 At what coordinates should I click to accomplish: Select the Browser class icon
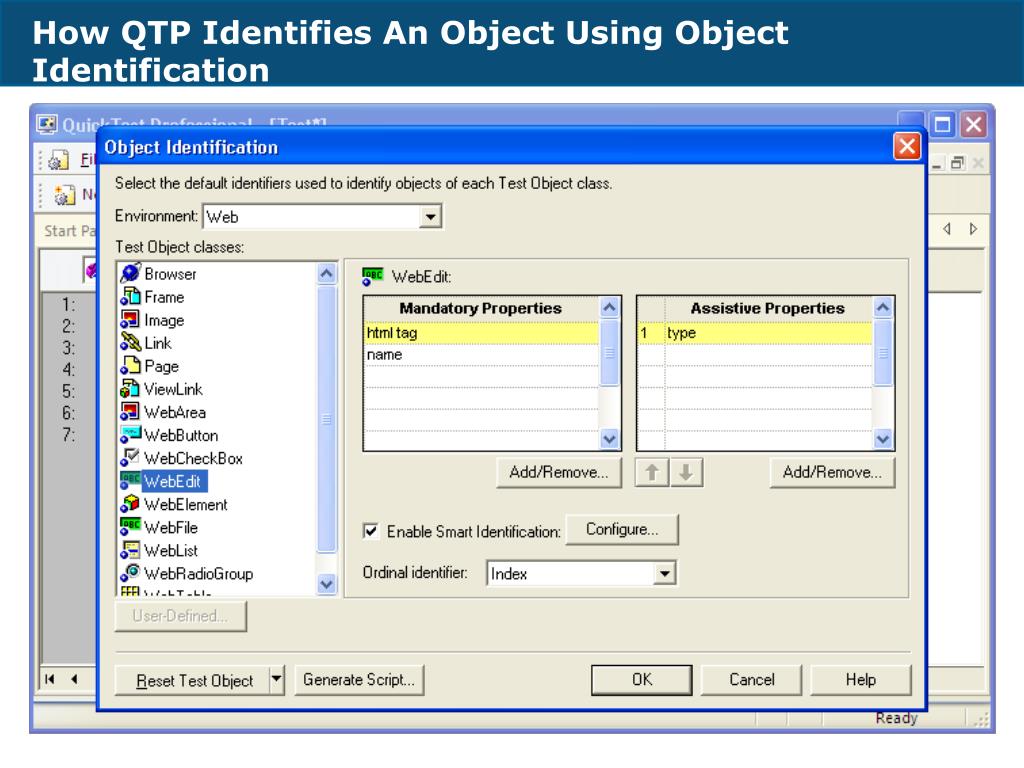(x=131, y=273)
